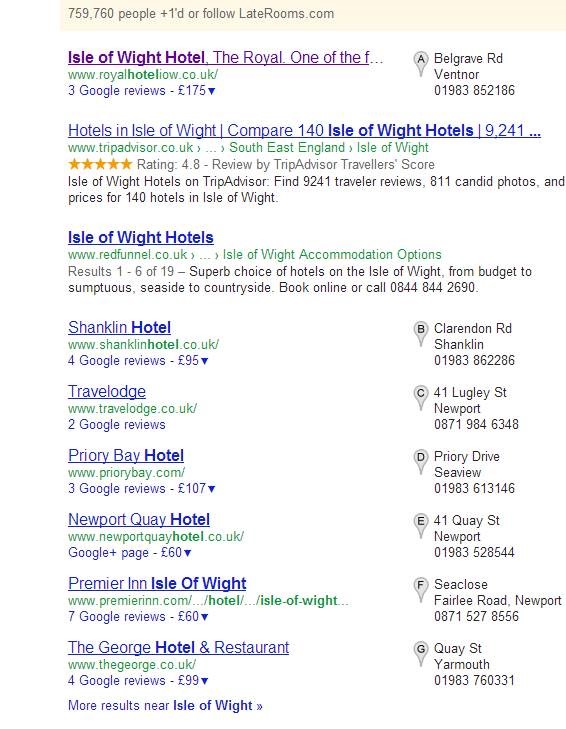Click map marker E at Quay St Newport

coord(420,526)
